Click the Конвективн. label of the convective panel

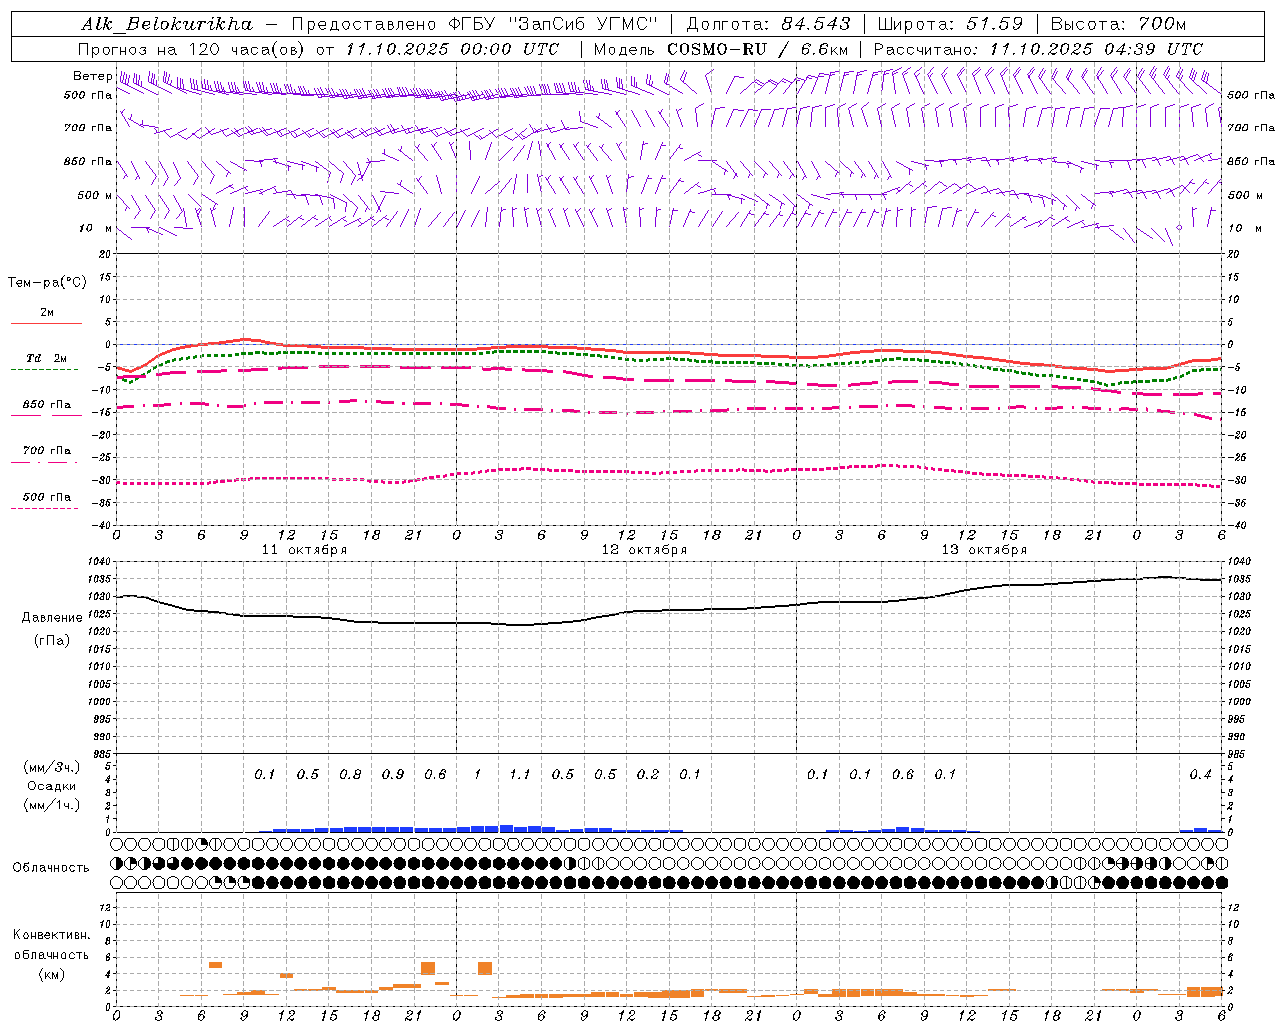pos(52,935)
